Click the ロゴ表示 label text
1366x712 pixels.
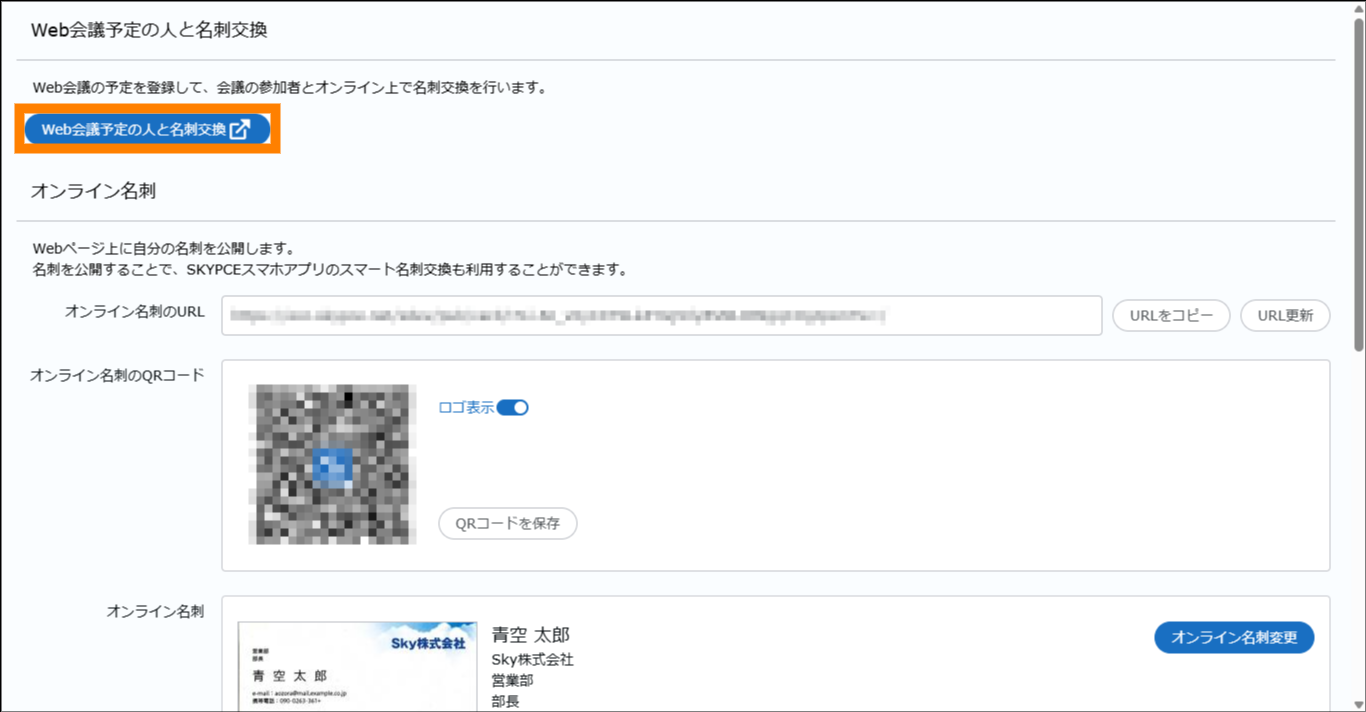coord(466,408)
